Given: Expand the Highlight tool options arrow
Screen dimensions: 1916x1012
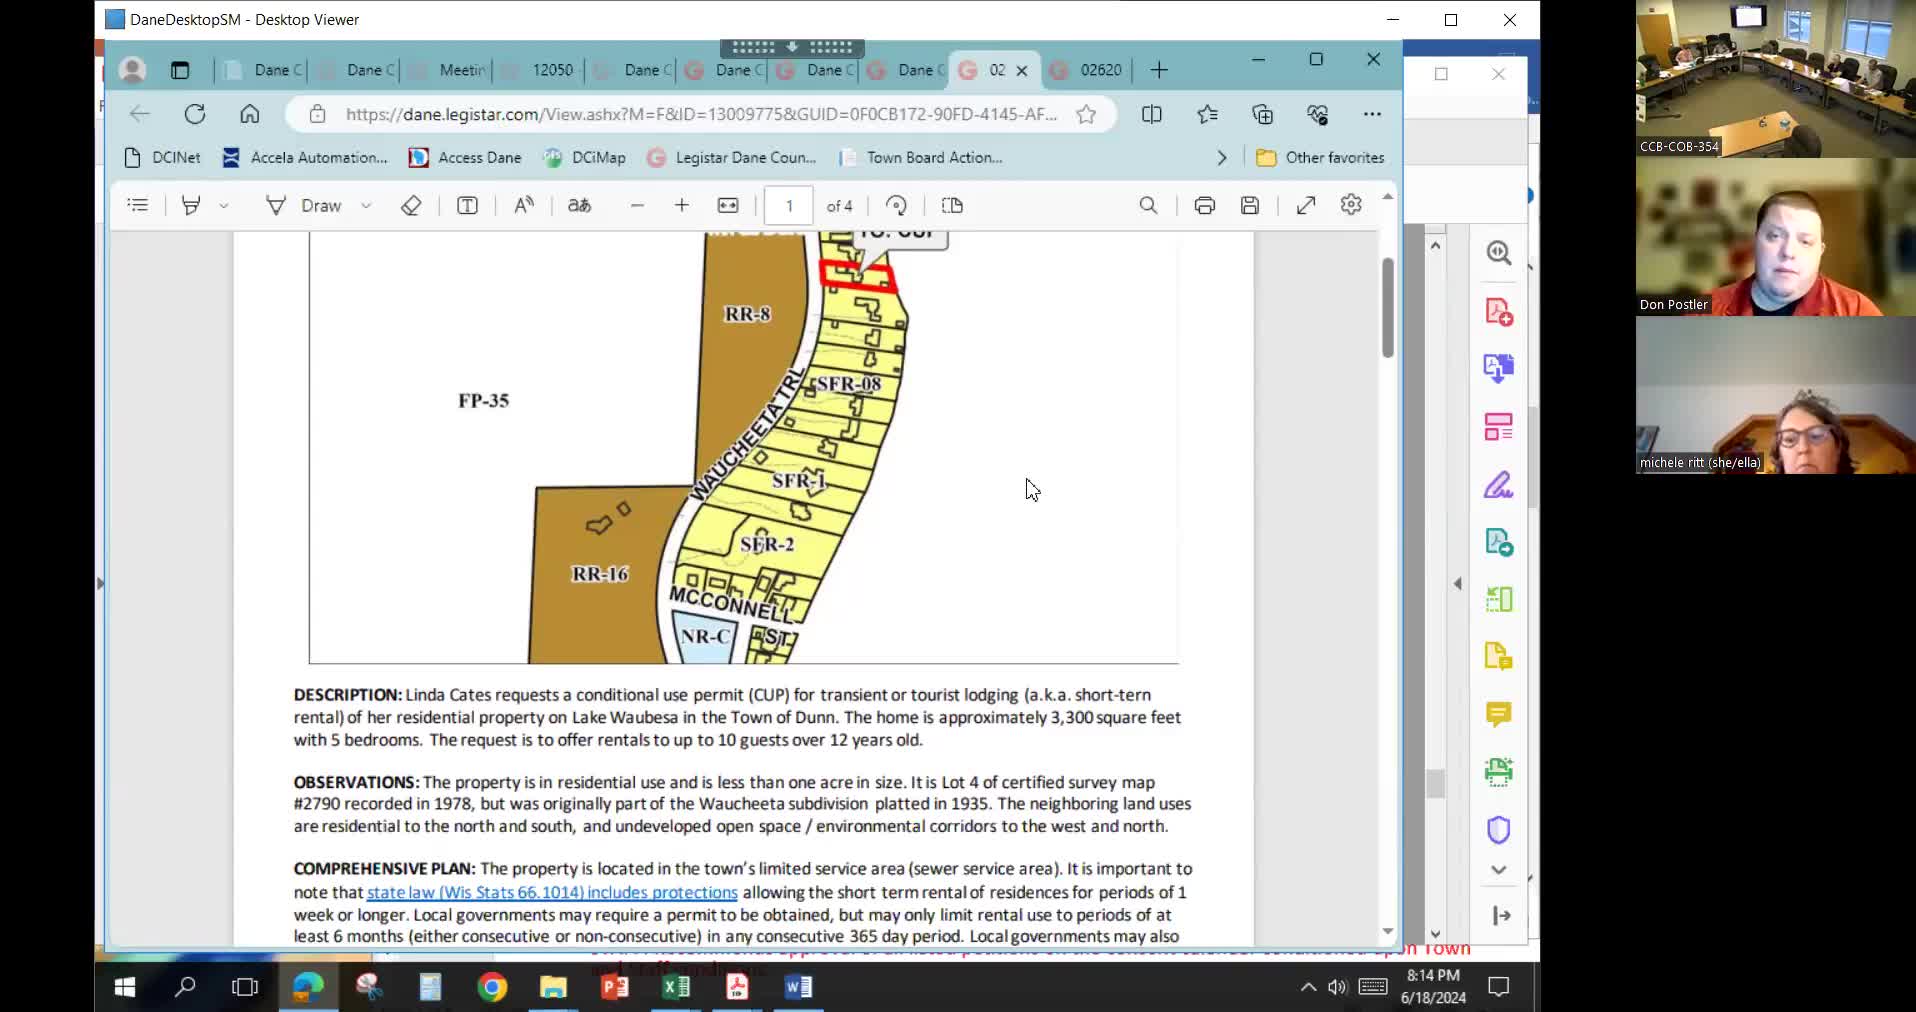Looking at the screenshot, I should (x=224, y=205).
